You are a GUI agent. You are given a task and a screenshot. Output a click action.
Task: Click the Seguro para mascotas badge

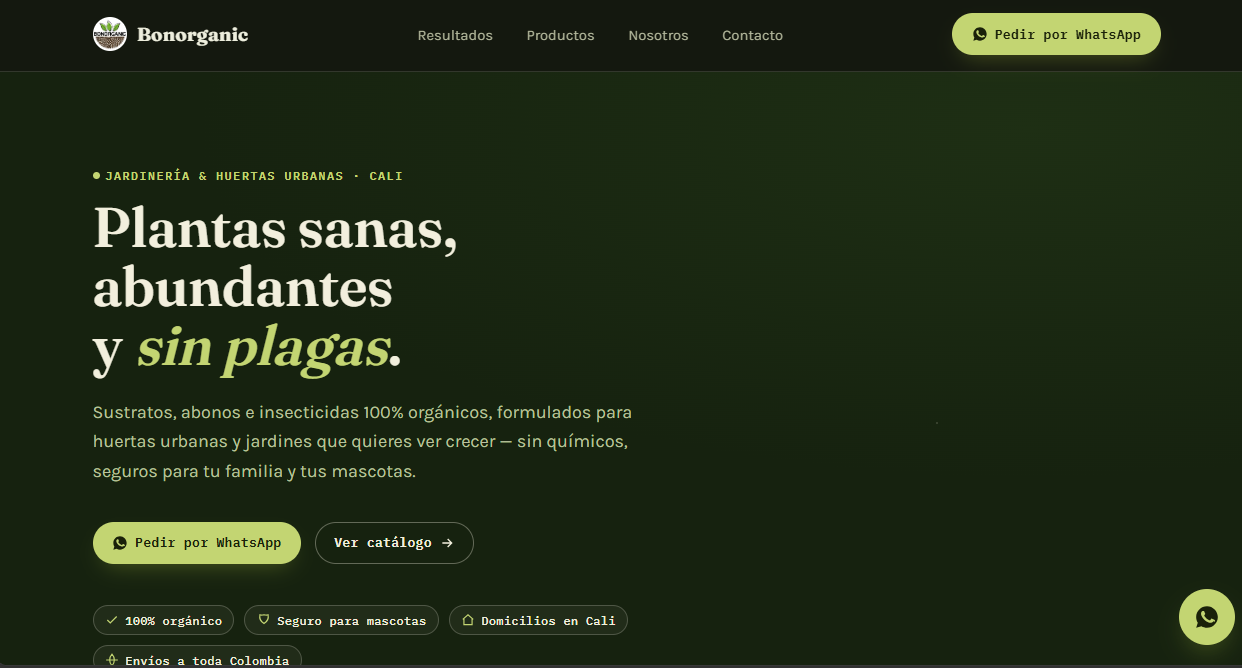click(342, 620)
